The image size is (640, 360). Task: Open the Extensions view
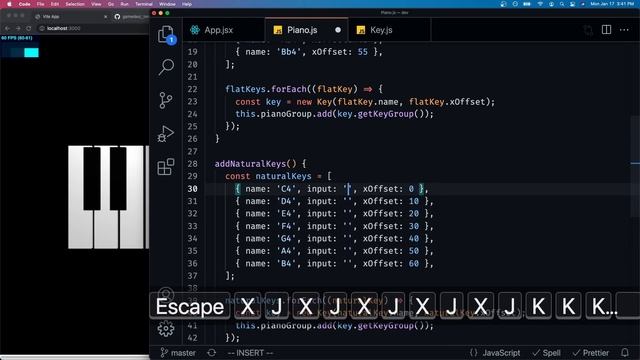click(x=166, y=167)
